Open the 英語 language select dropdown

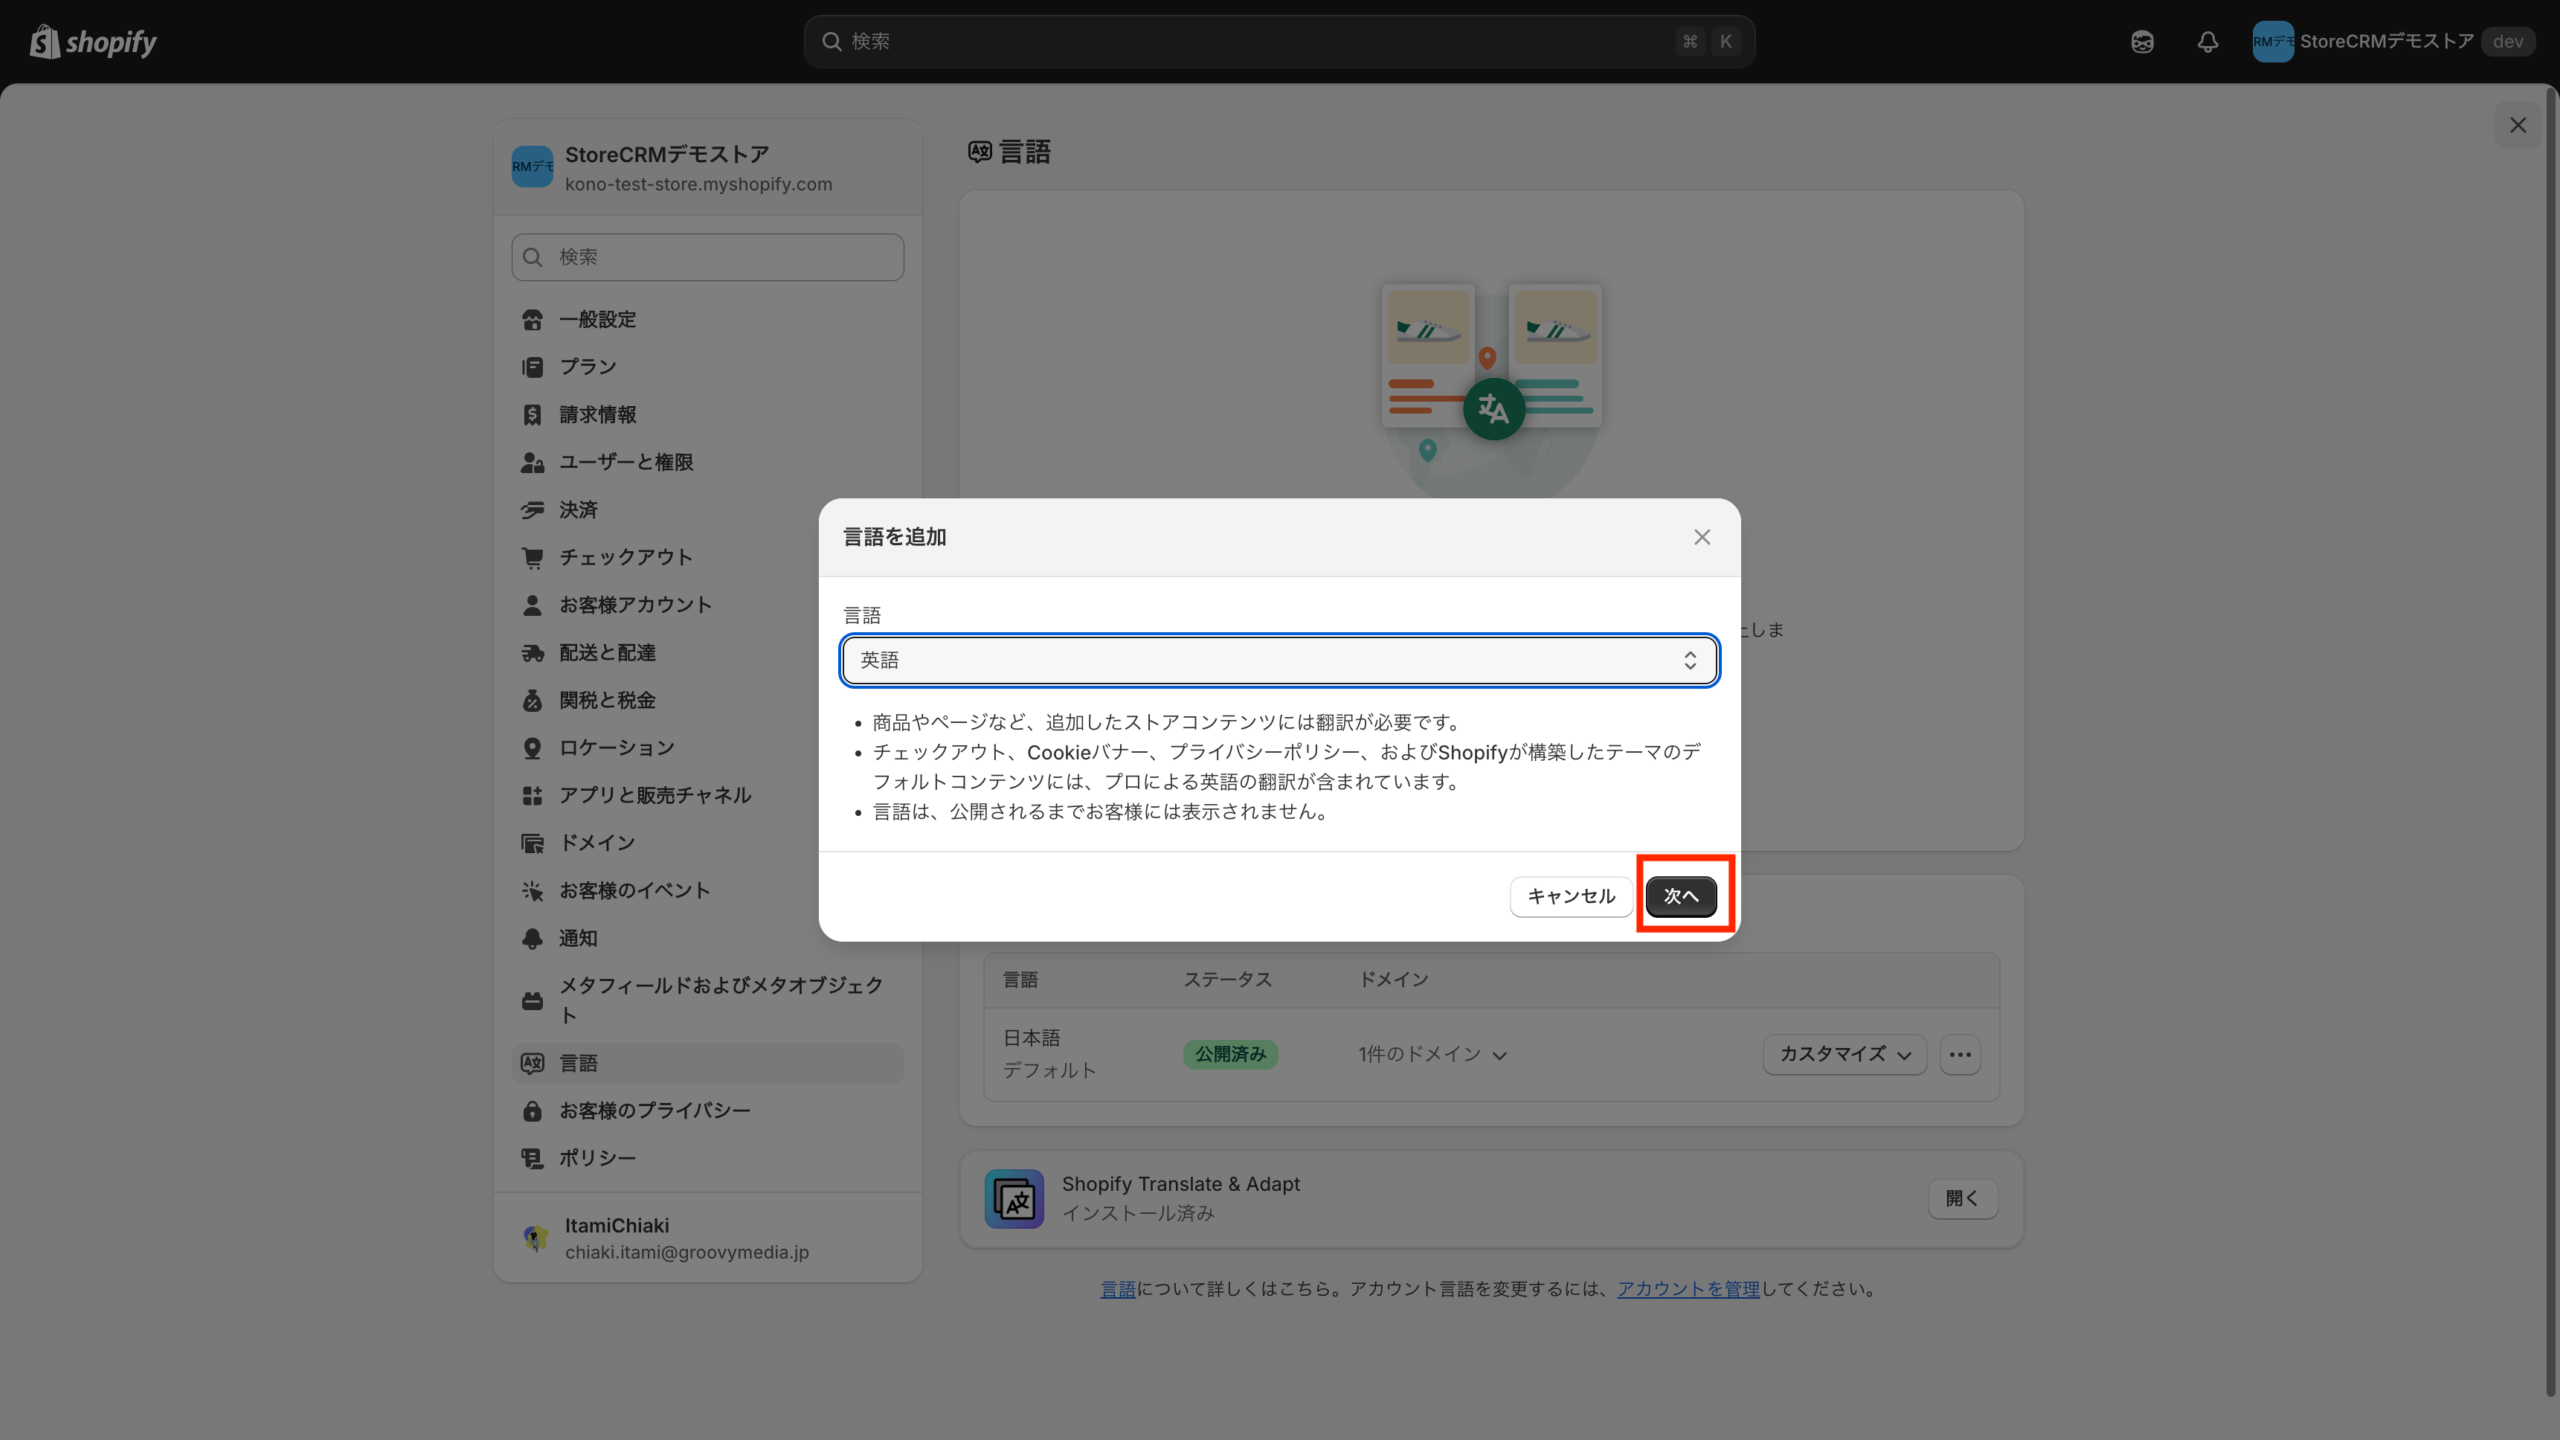click(x=1279, y=660)
